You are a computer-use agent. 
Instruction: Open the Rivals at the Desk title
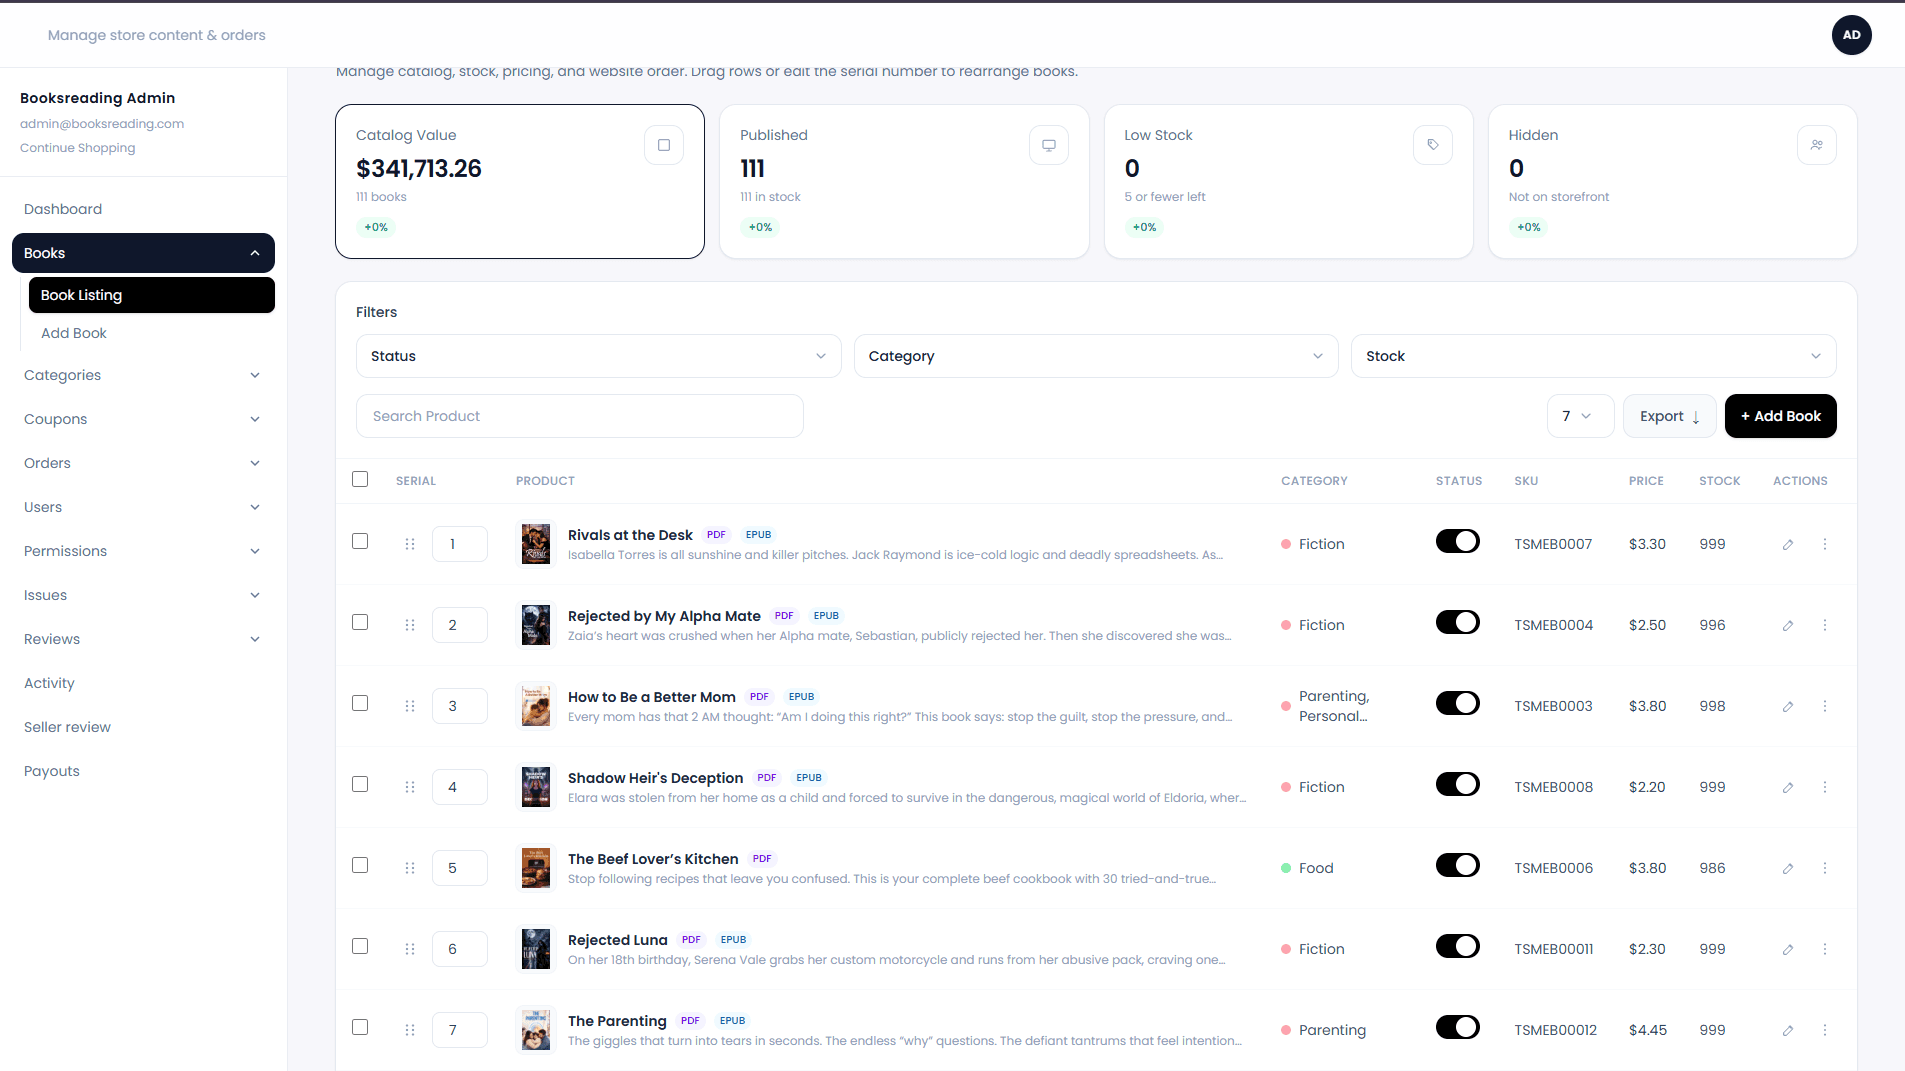[630, 535]
